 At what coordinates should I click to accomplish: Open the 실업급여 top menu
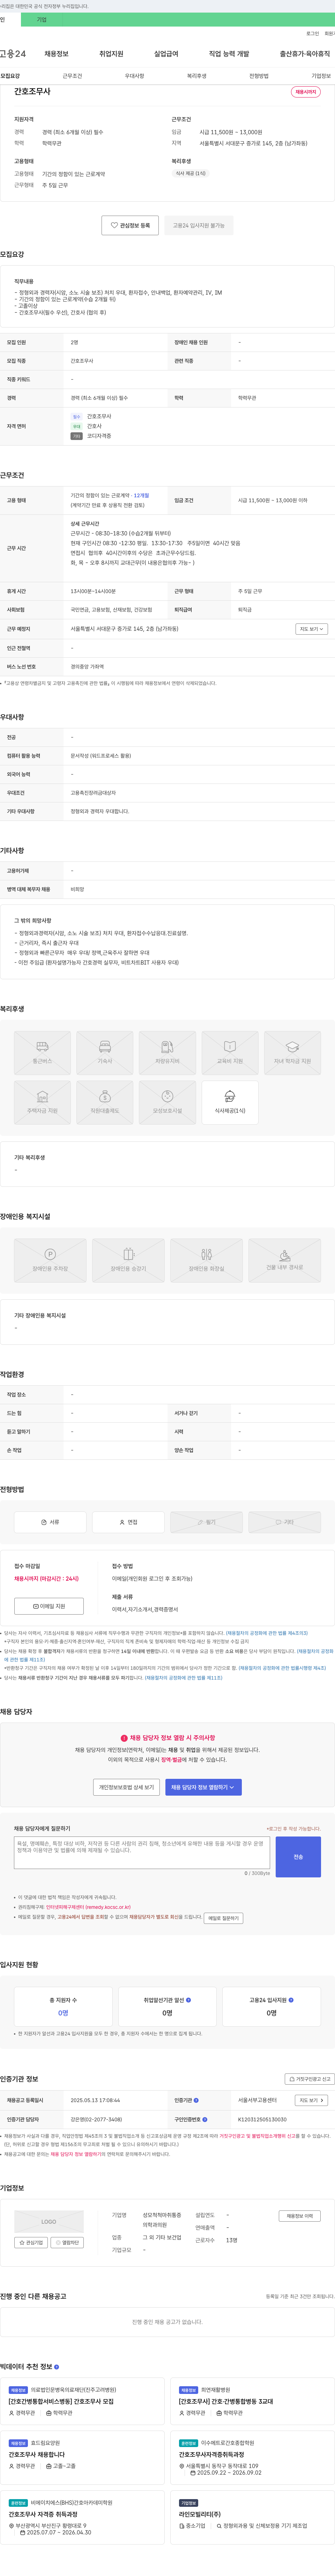tap(166, 54)
